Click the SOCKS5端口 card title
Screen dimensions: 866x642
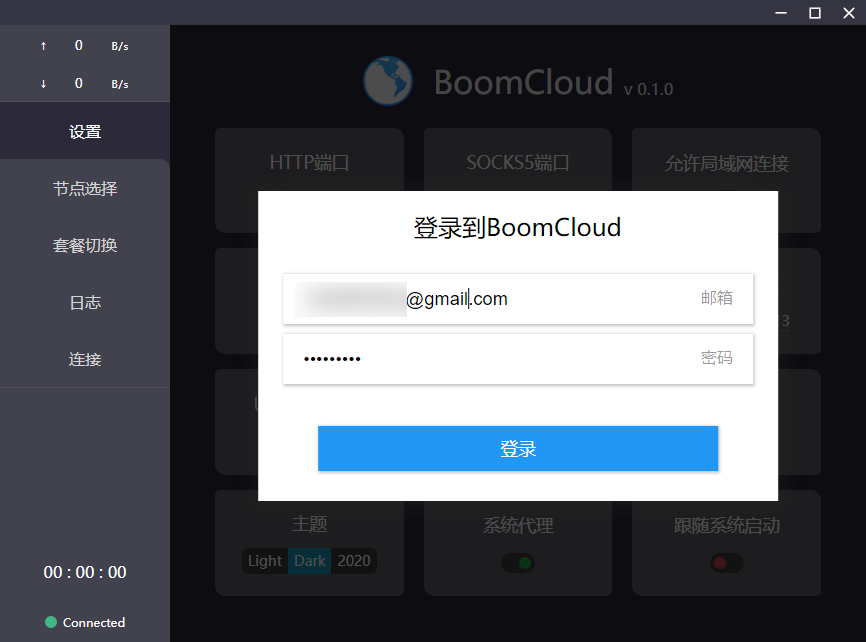click(518, 162)
